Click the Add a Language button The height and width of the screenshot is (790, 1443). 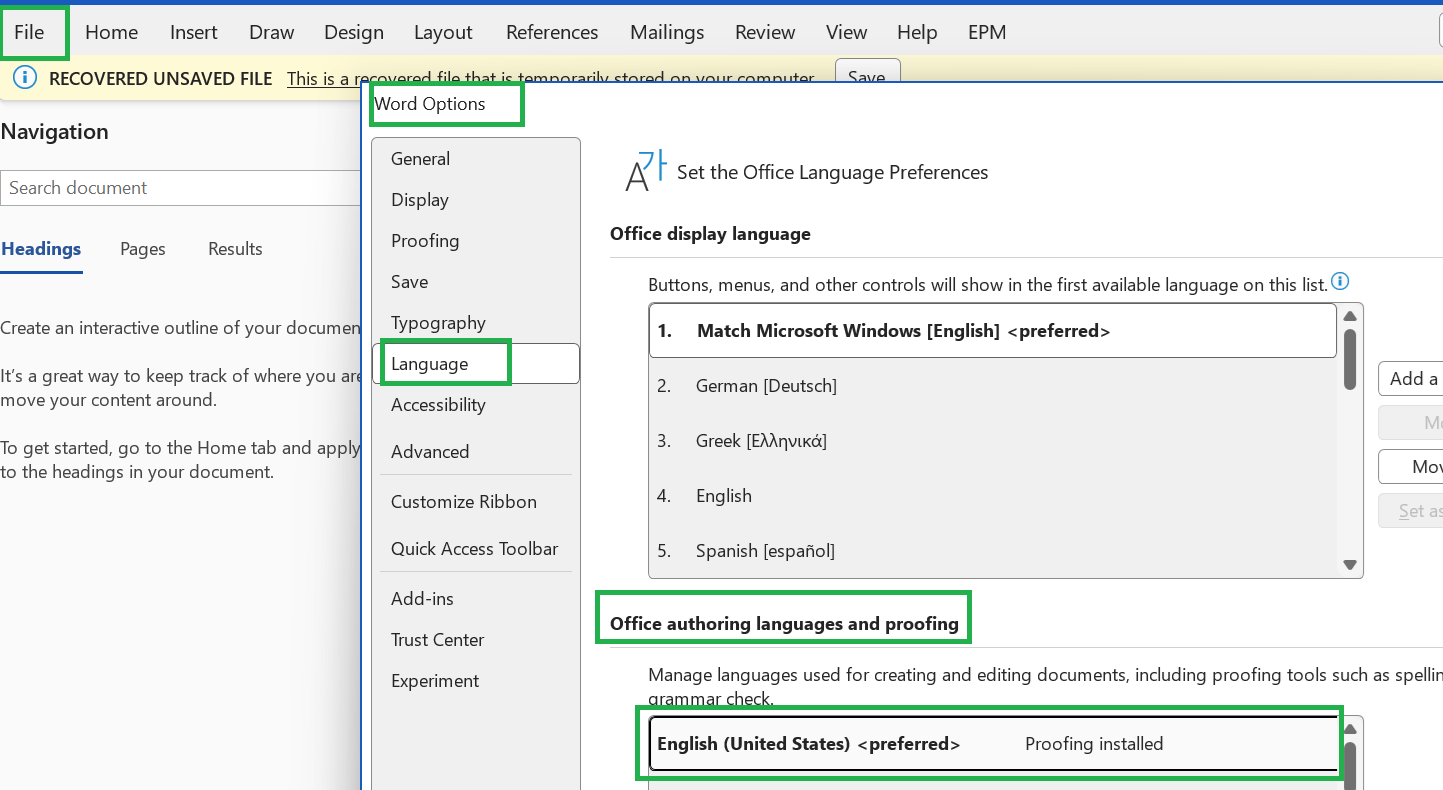(x=1411, y=379)
